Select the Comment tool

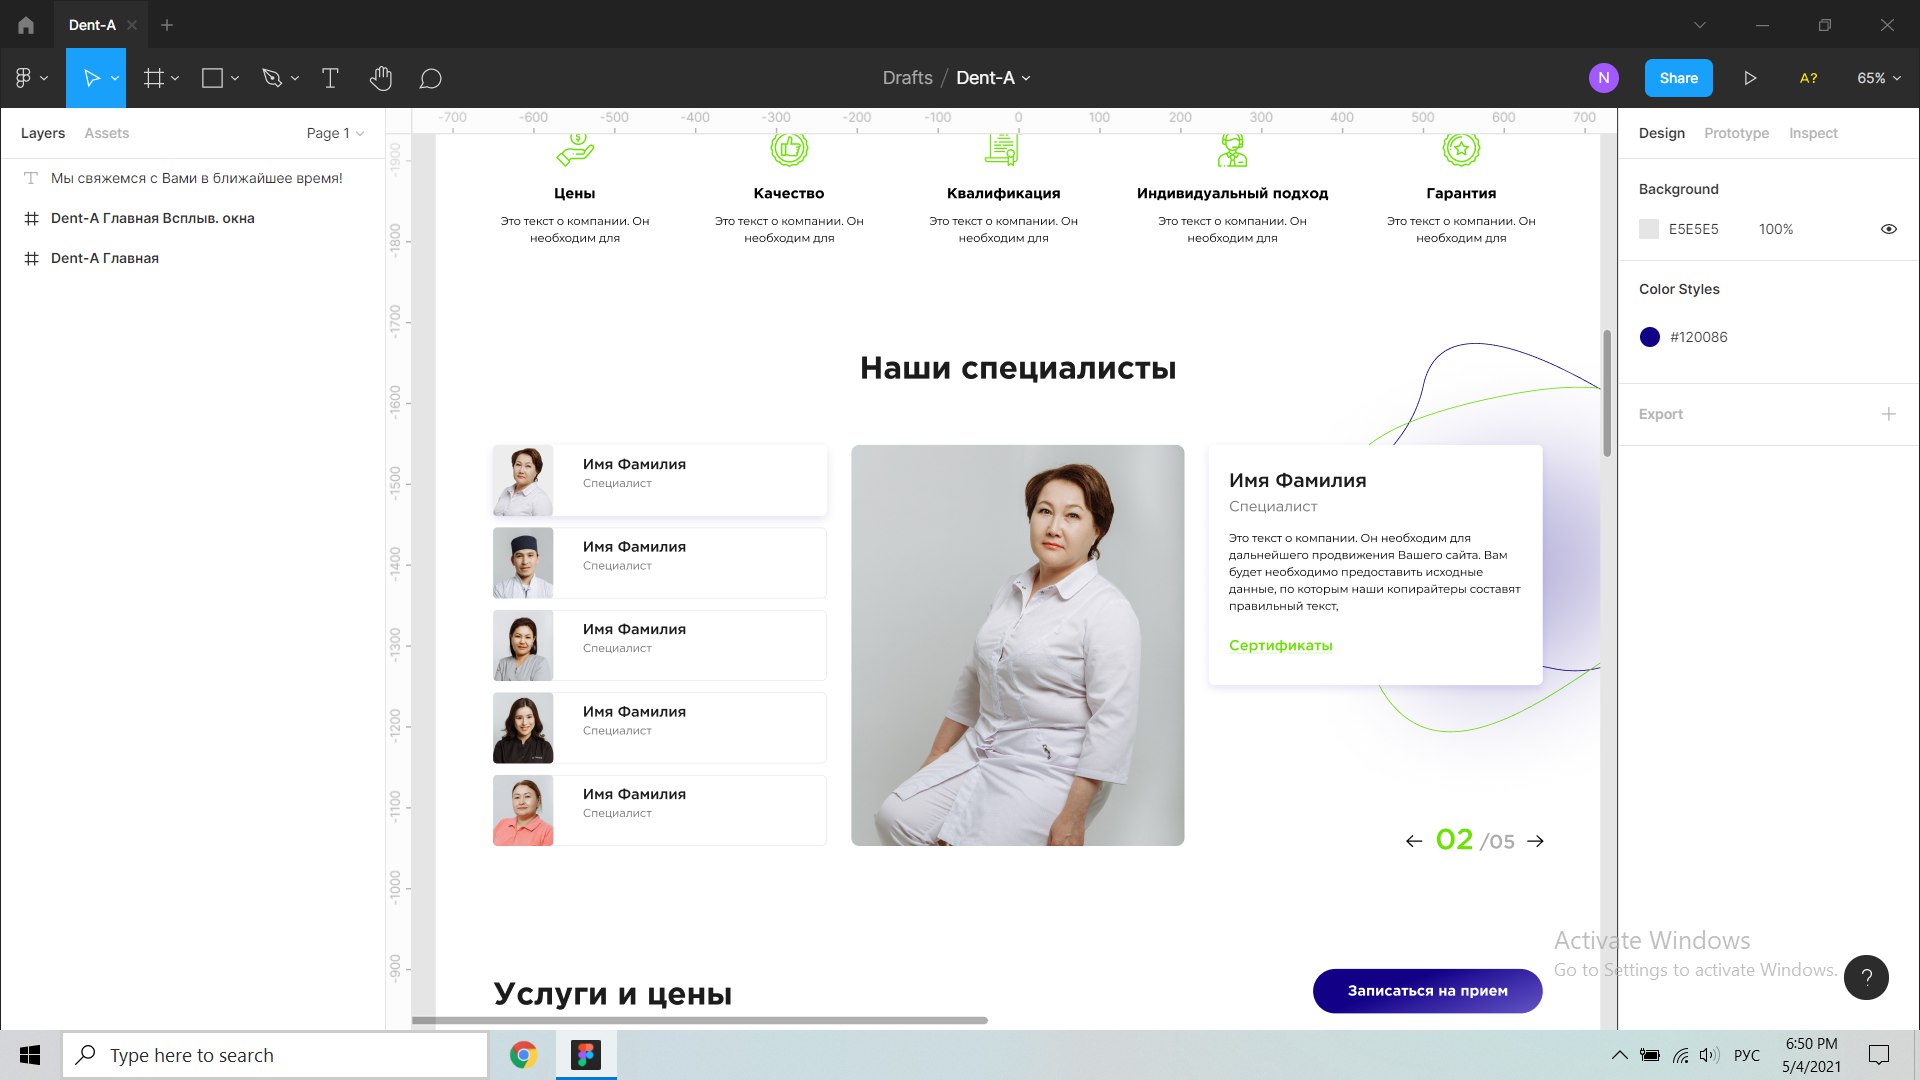[430, 78]
